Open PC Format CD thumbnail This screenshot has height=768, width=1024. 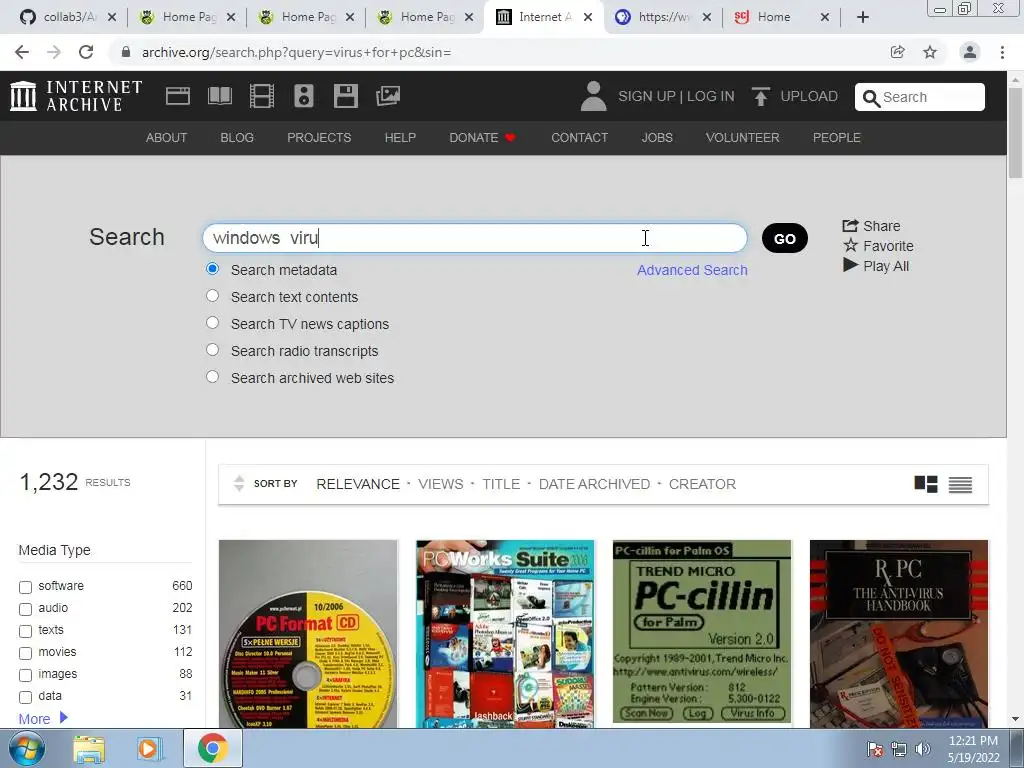308,634
